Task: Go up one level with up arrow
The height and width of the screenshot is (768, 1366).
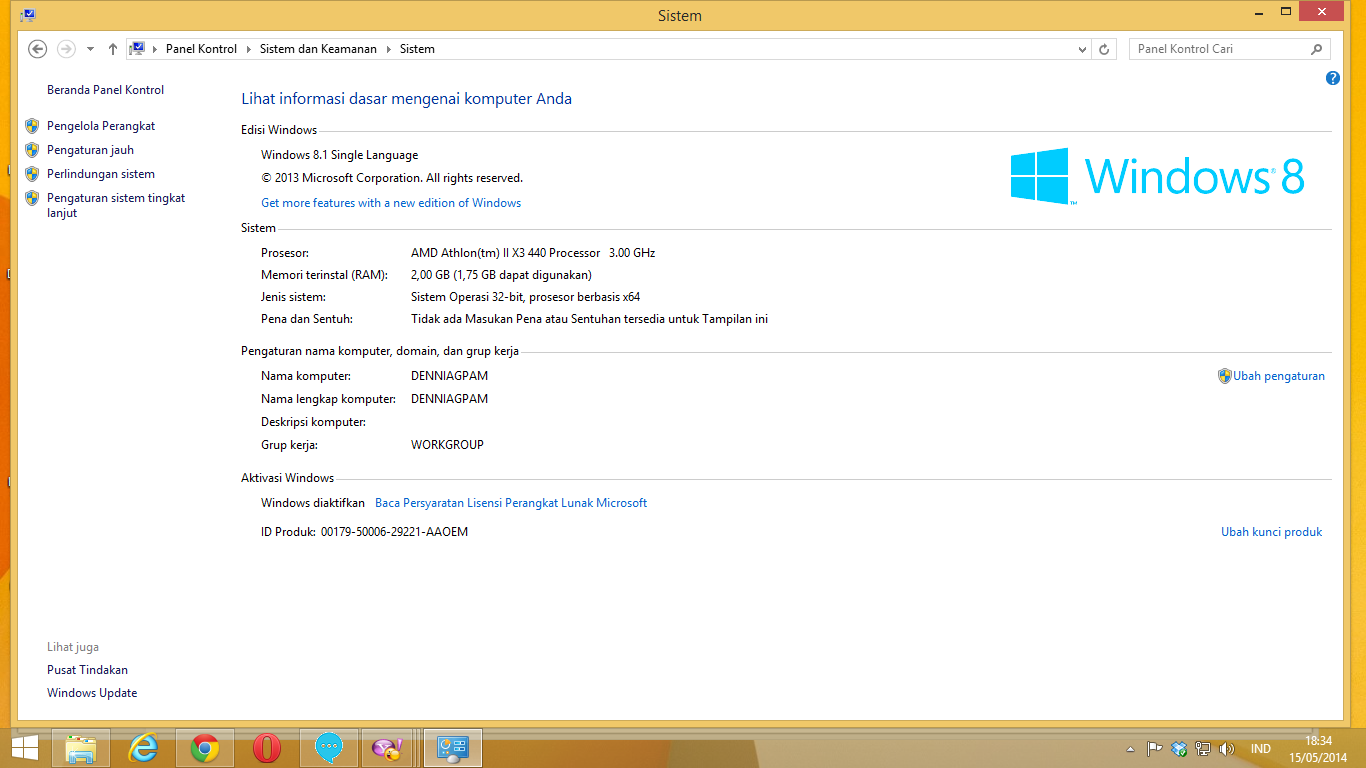Action: (113, 49)
